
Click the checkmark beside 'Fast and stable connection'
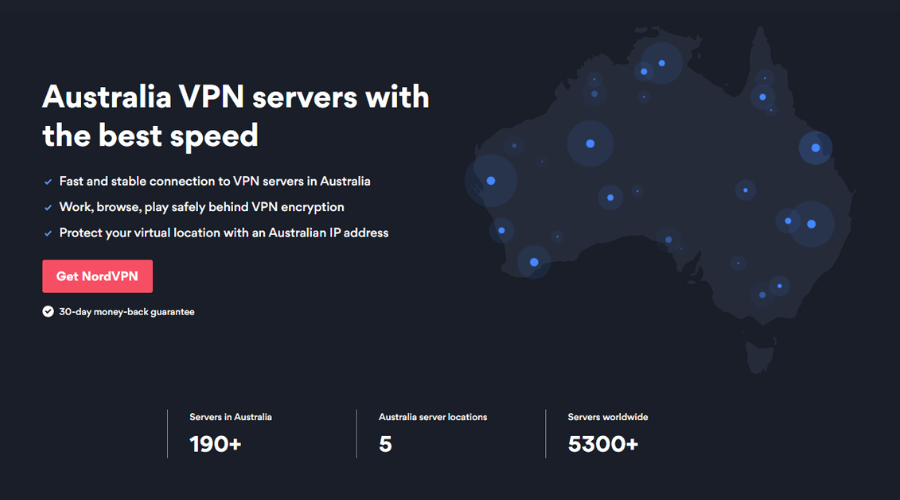[x=48, y=182]
